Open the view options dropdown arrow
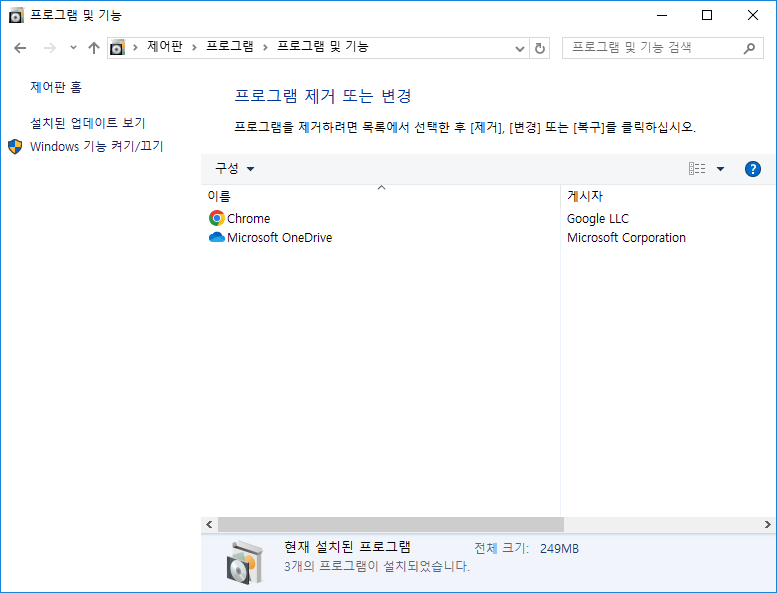 [721, 169]
